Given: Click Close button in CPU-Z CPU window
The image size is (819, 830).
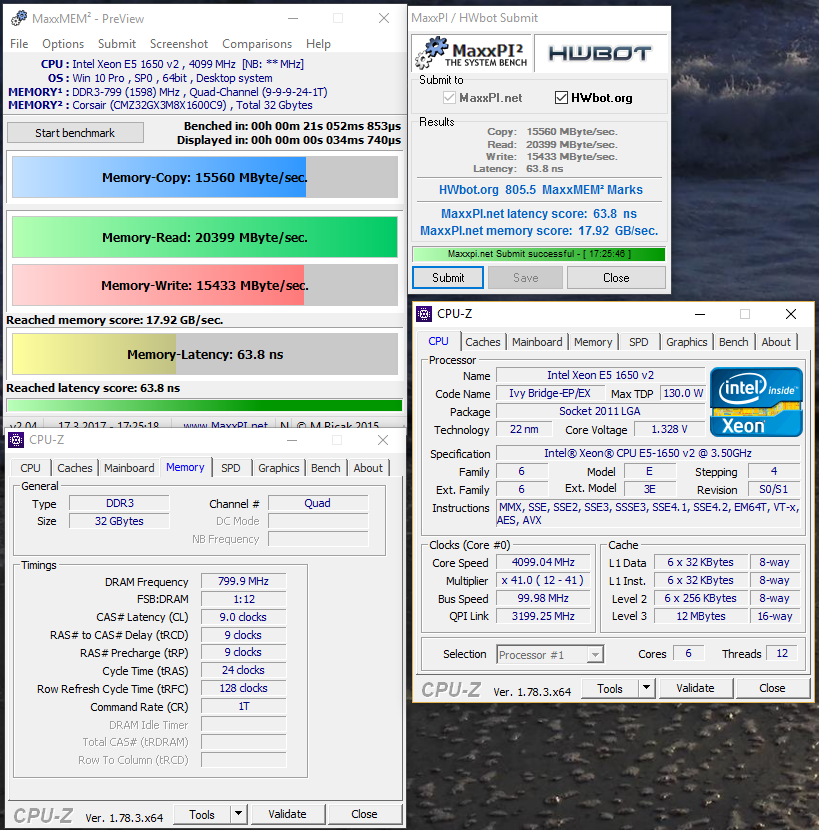Looking at the screenshot, I should (x=772, y=688).
